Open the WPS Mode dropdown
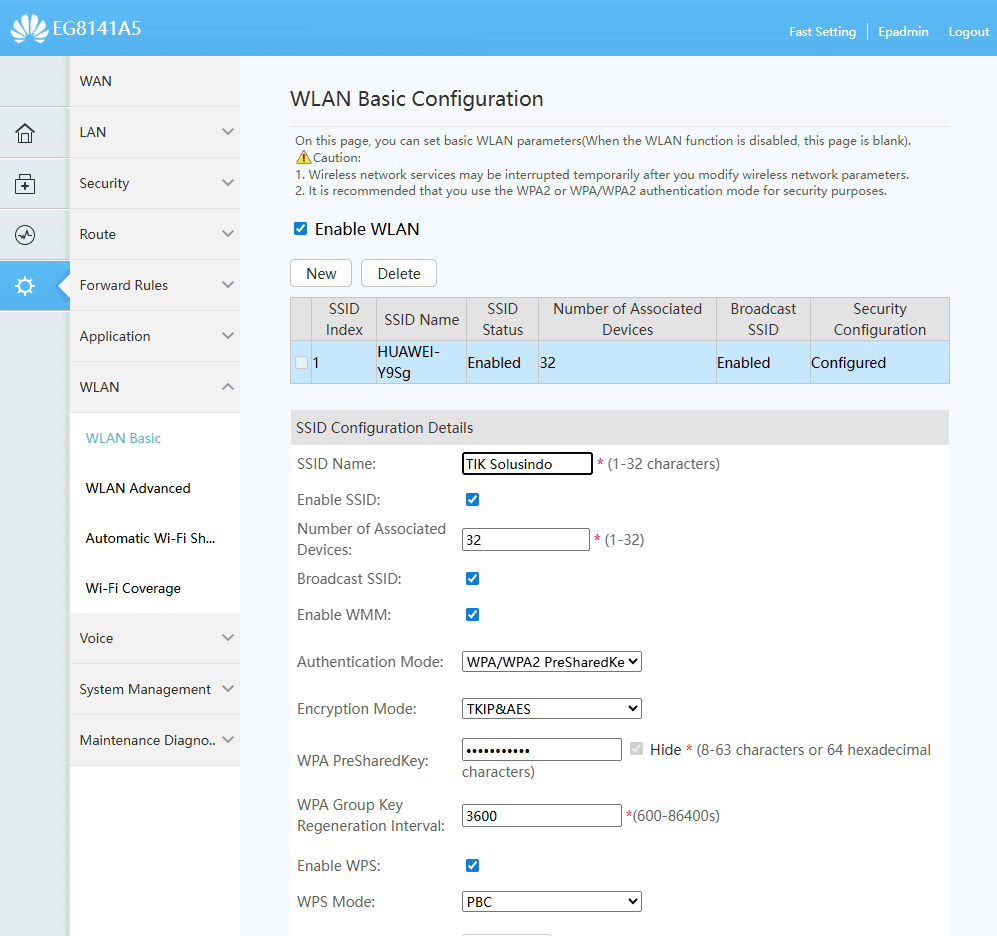Screen dimensions: 997x936 551,902
